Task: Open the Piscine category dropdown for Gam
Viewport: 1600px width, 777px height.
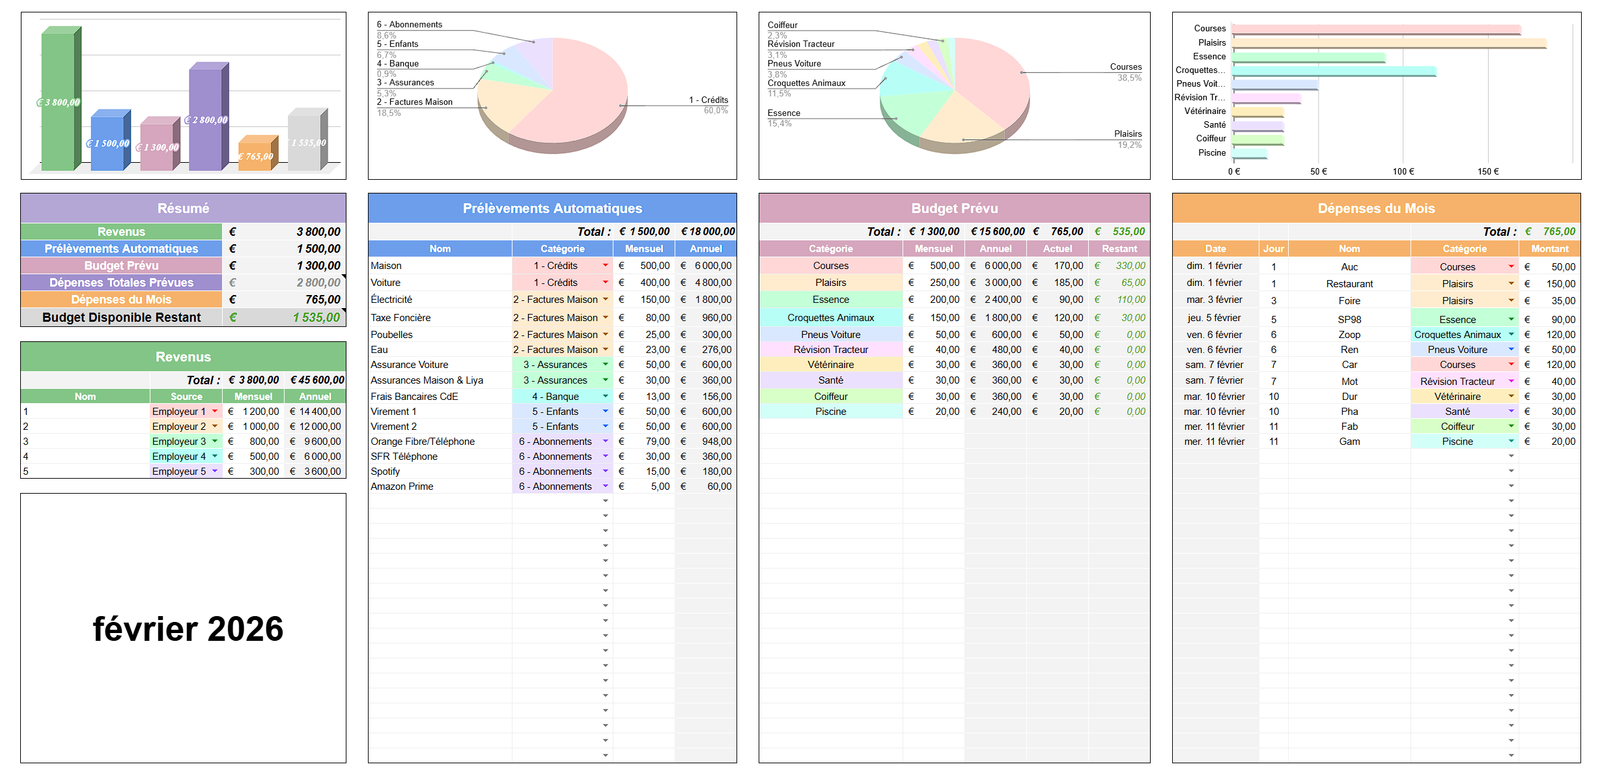Action: click(1511, 441)
